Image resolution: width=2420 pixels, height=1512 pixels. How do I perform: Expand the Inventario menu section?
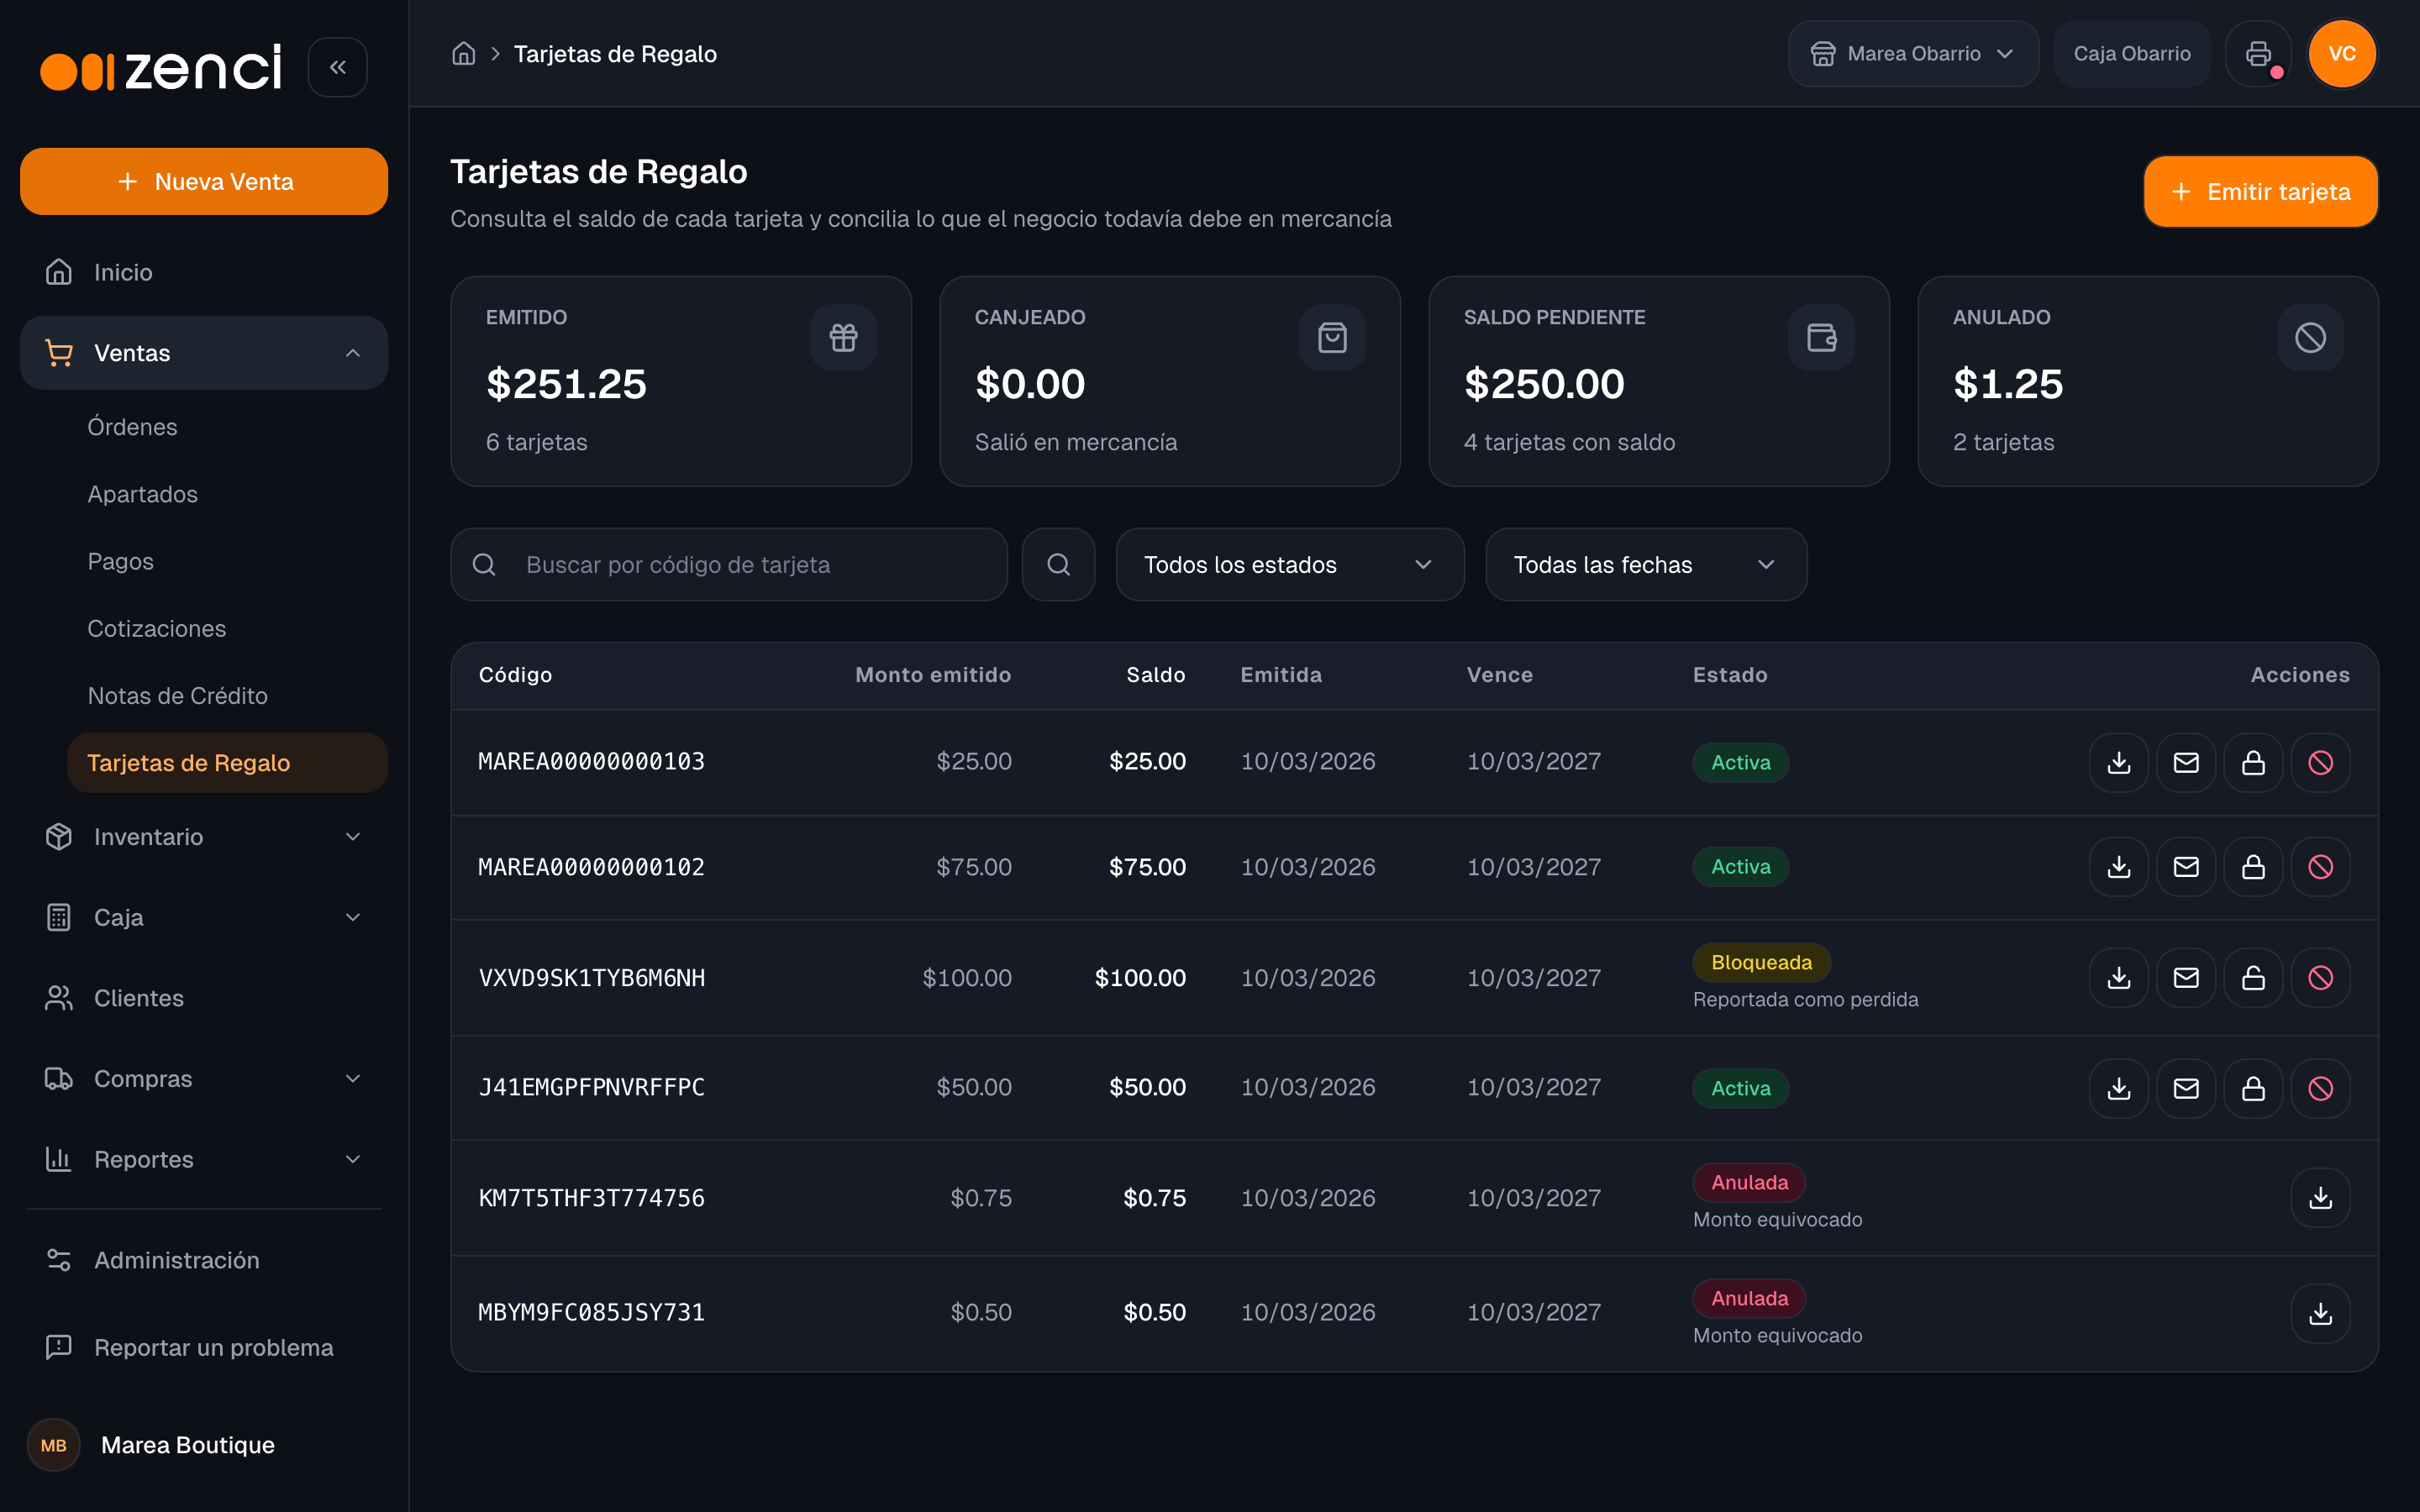(204, 837)
